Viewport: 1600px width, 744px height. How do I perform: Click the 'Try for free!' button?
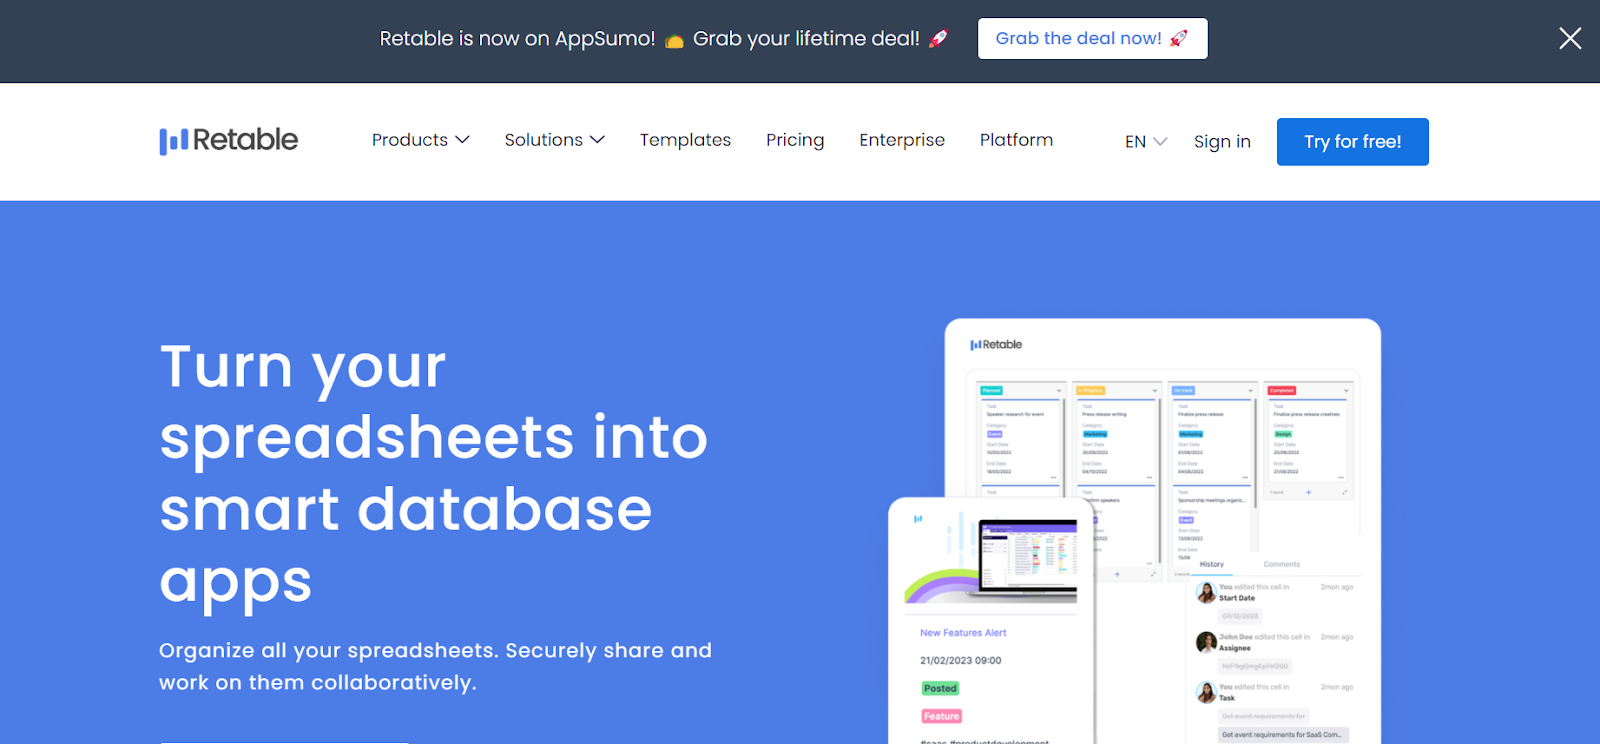click(x=1352, y=142)
